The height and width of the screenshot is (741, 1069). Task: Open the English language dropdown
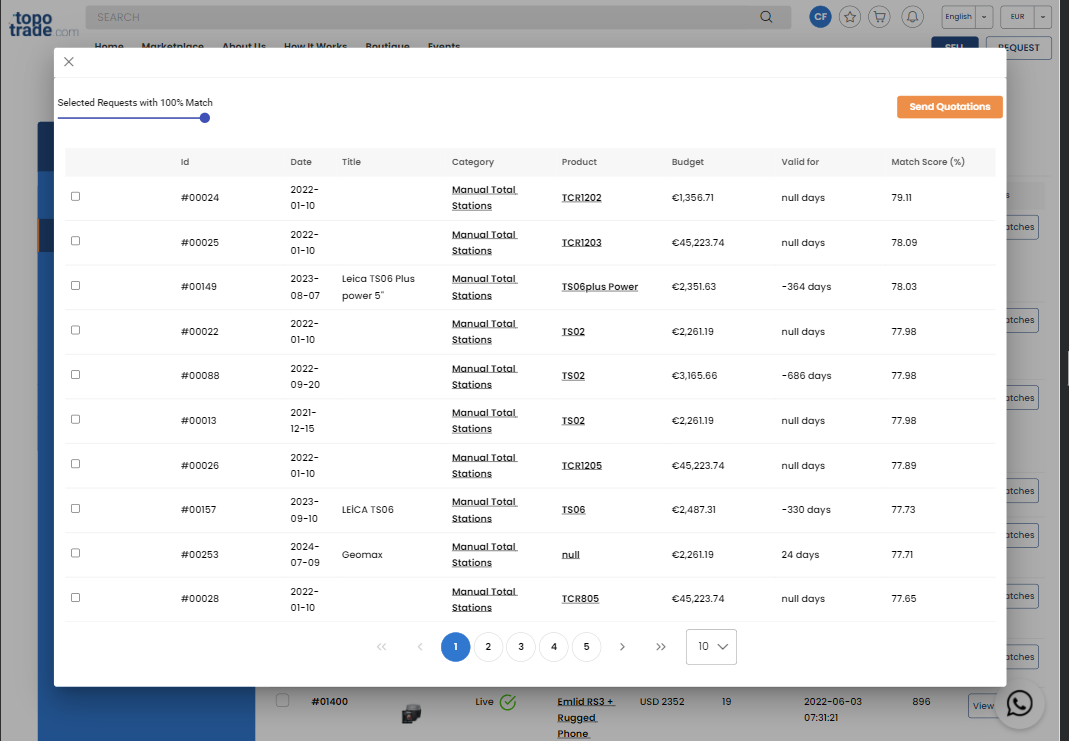point(967,17)
